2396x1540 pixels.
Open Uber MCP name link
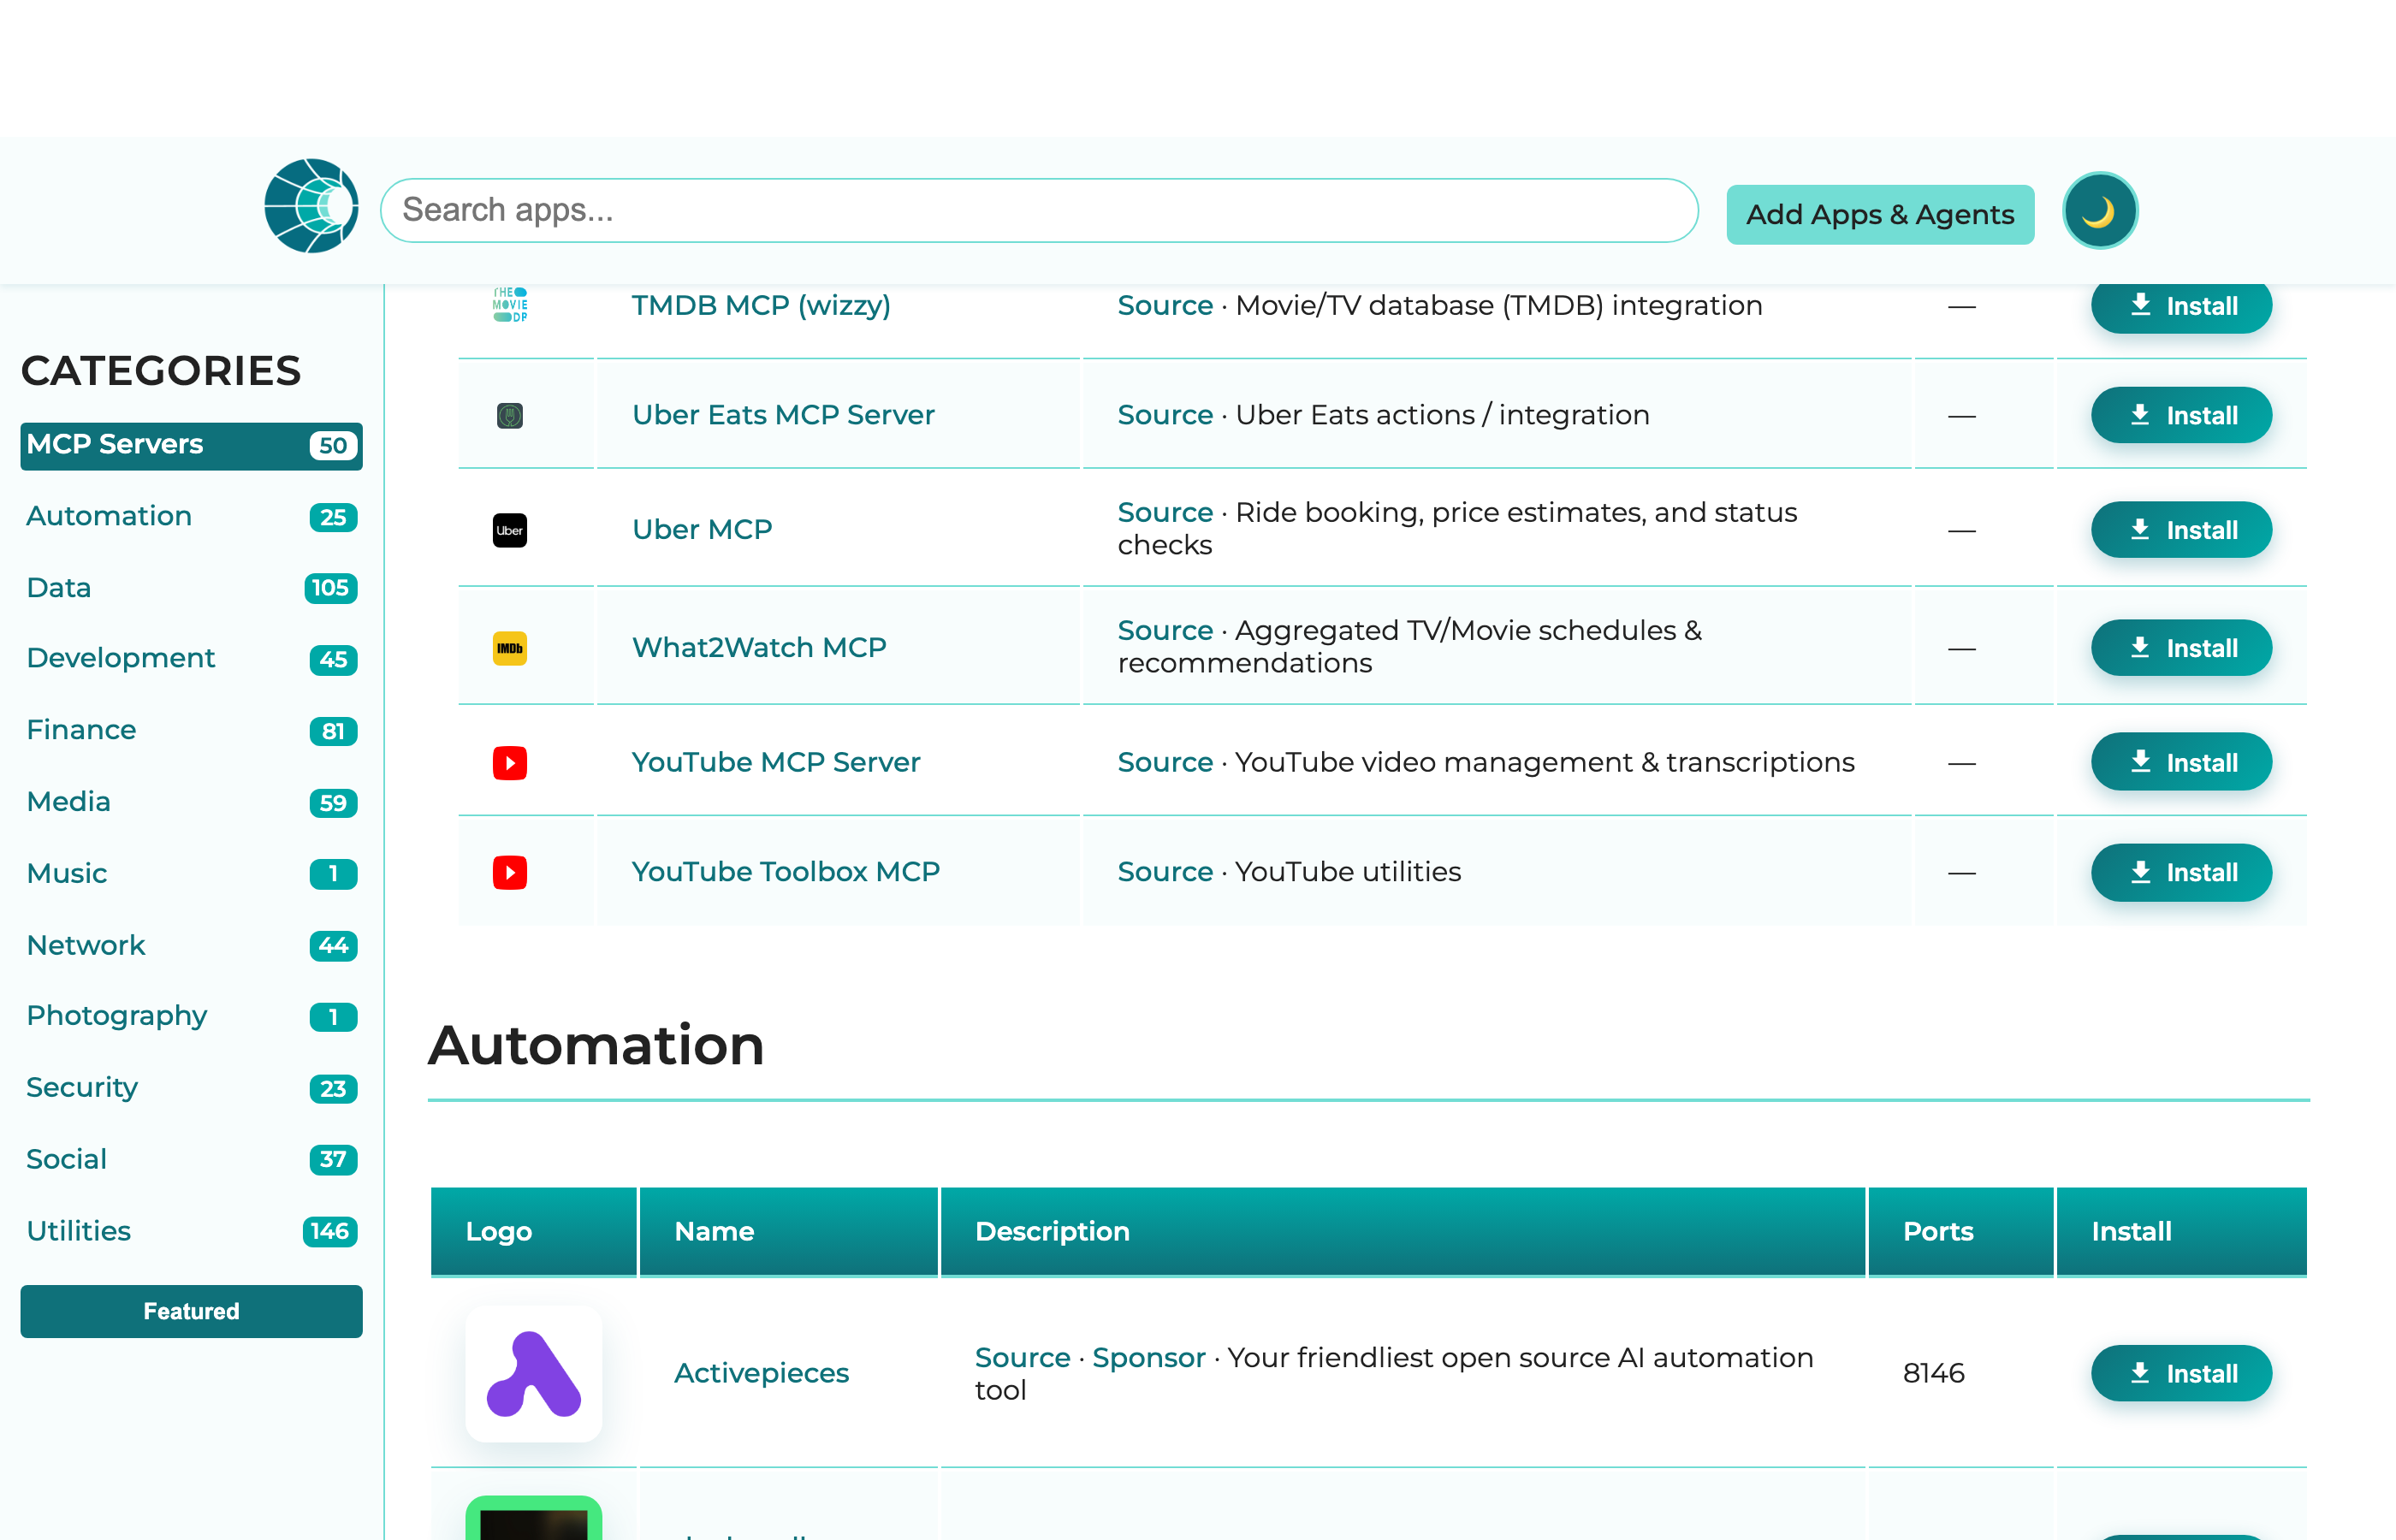pos(702,530)
